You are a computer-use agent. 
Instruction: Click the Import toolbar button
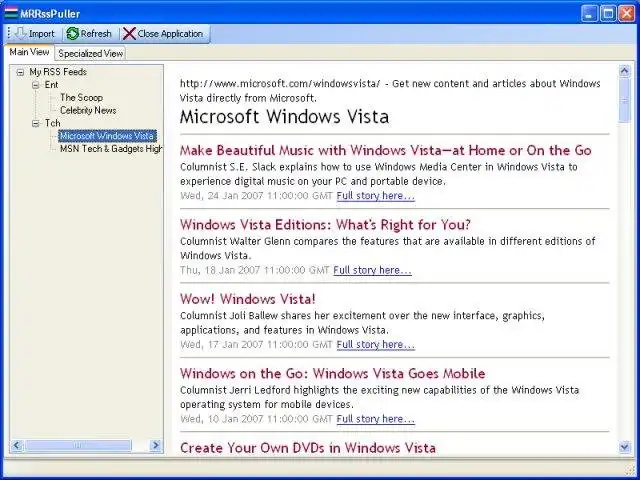pyautogui.click(x=35, y=34)
